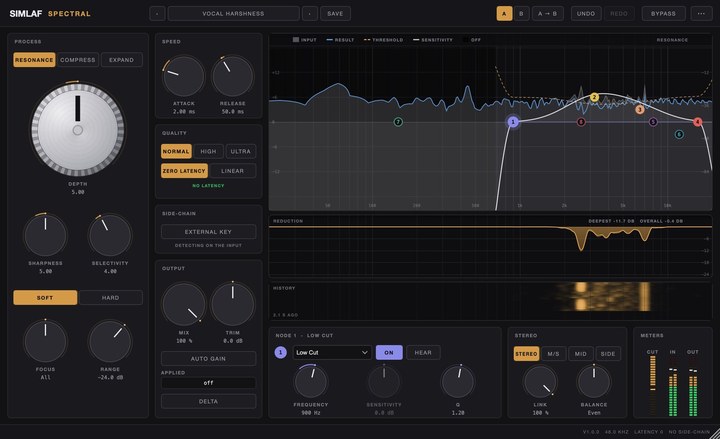Click the resize grip in the bottom-right corner
Image resolution: width=720 pixels, height=439 pixels.
(715, 434)
